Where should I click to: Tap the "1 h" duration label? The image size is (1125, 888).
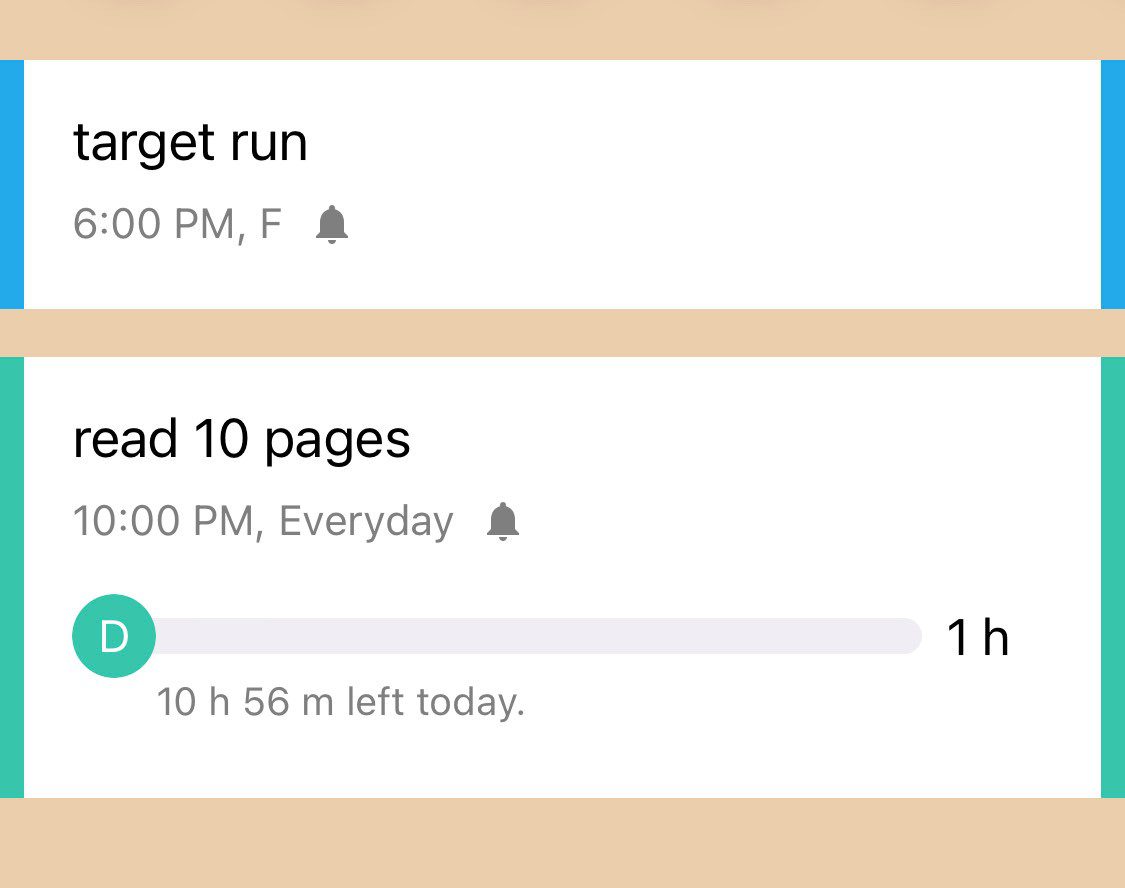pyautogui.click(x=977, y=638)
